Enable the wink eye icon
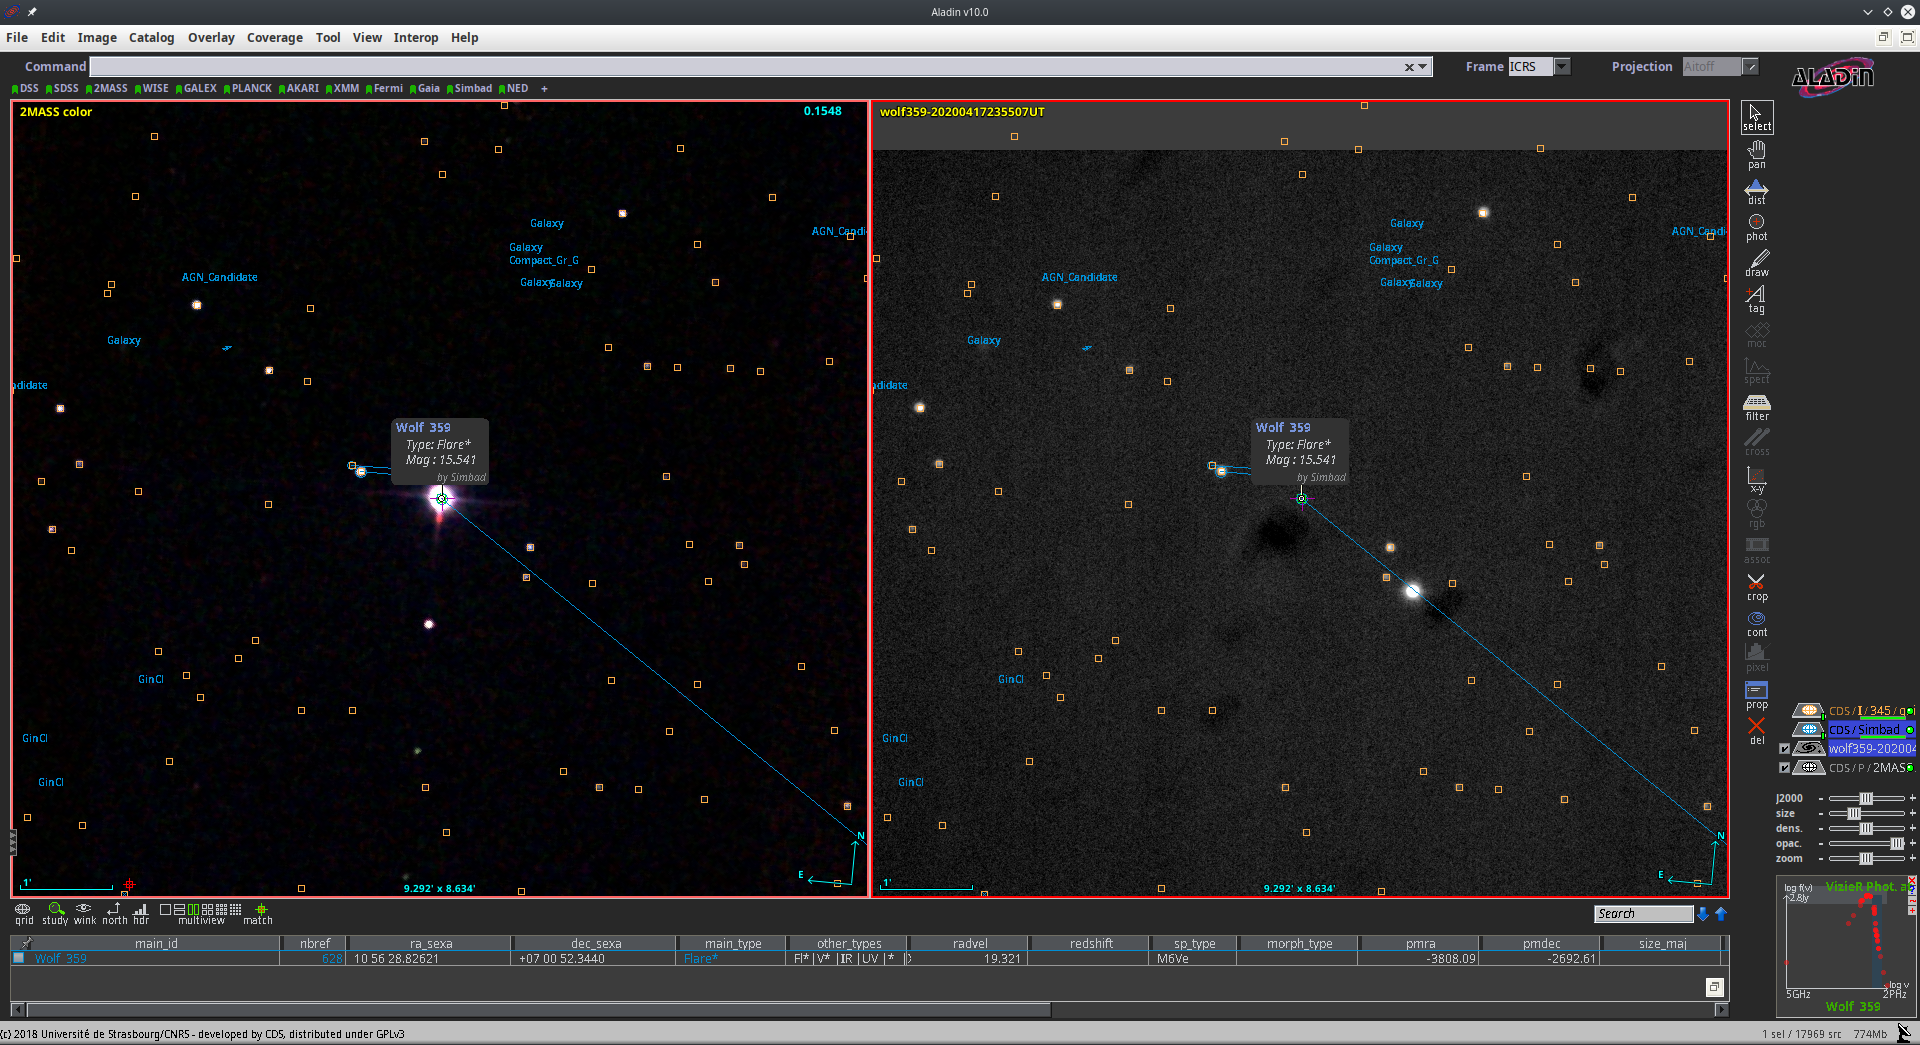This screenshot has height=1045, width=1920. pos(85,913)
